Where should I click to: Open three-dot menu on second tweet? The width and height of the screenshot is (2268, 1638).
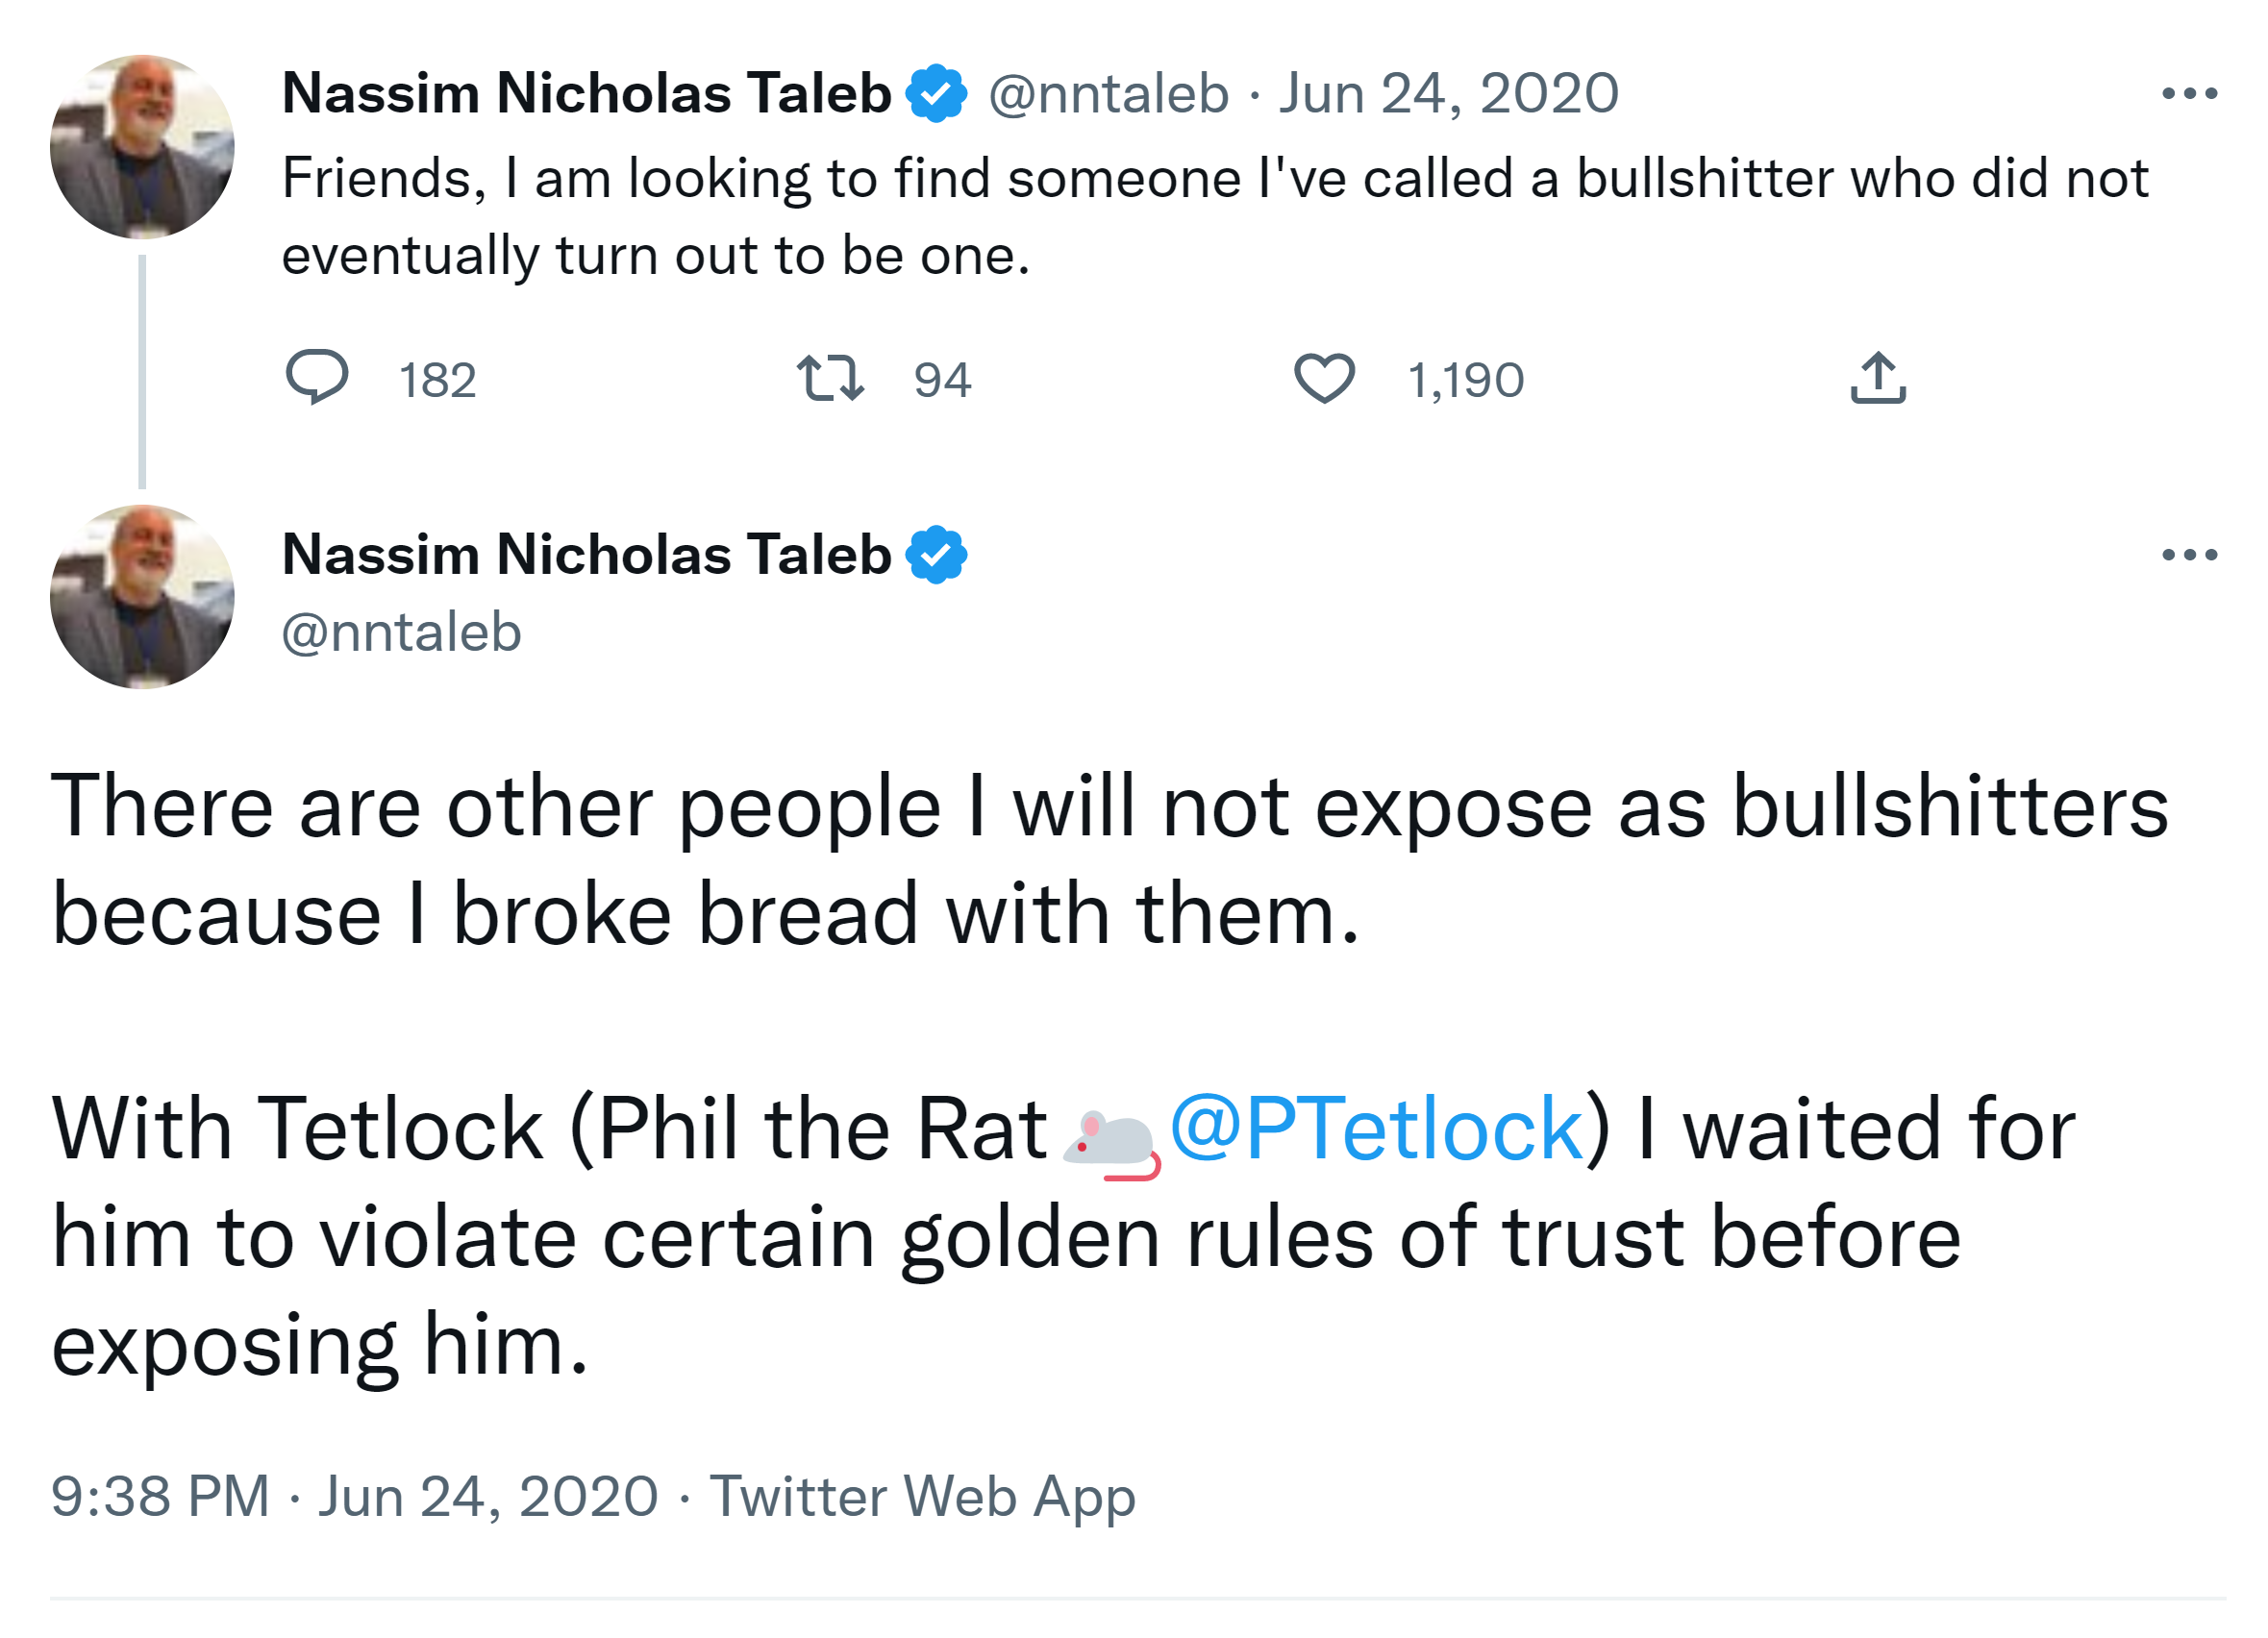[2189, 555]
